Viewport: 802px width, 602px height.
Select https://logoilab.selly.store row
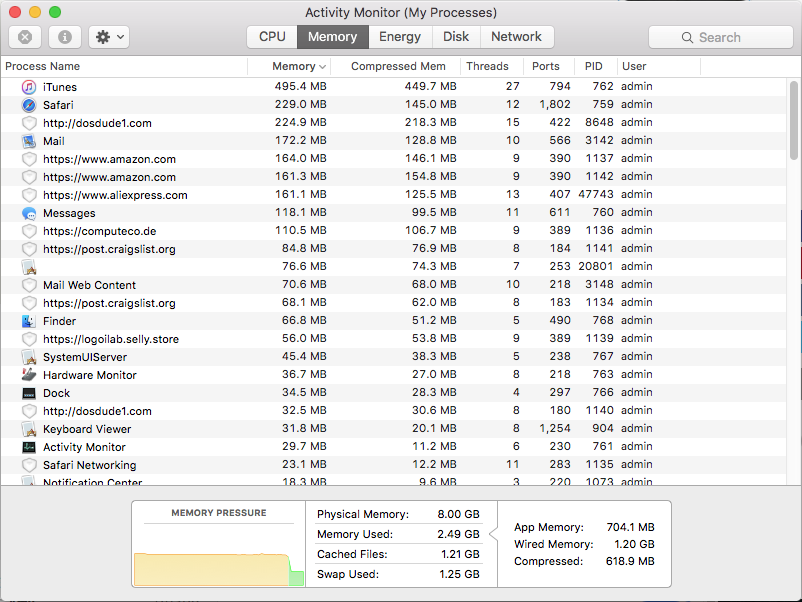[394, 339]
